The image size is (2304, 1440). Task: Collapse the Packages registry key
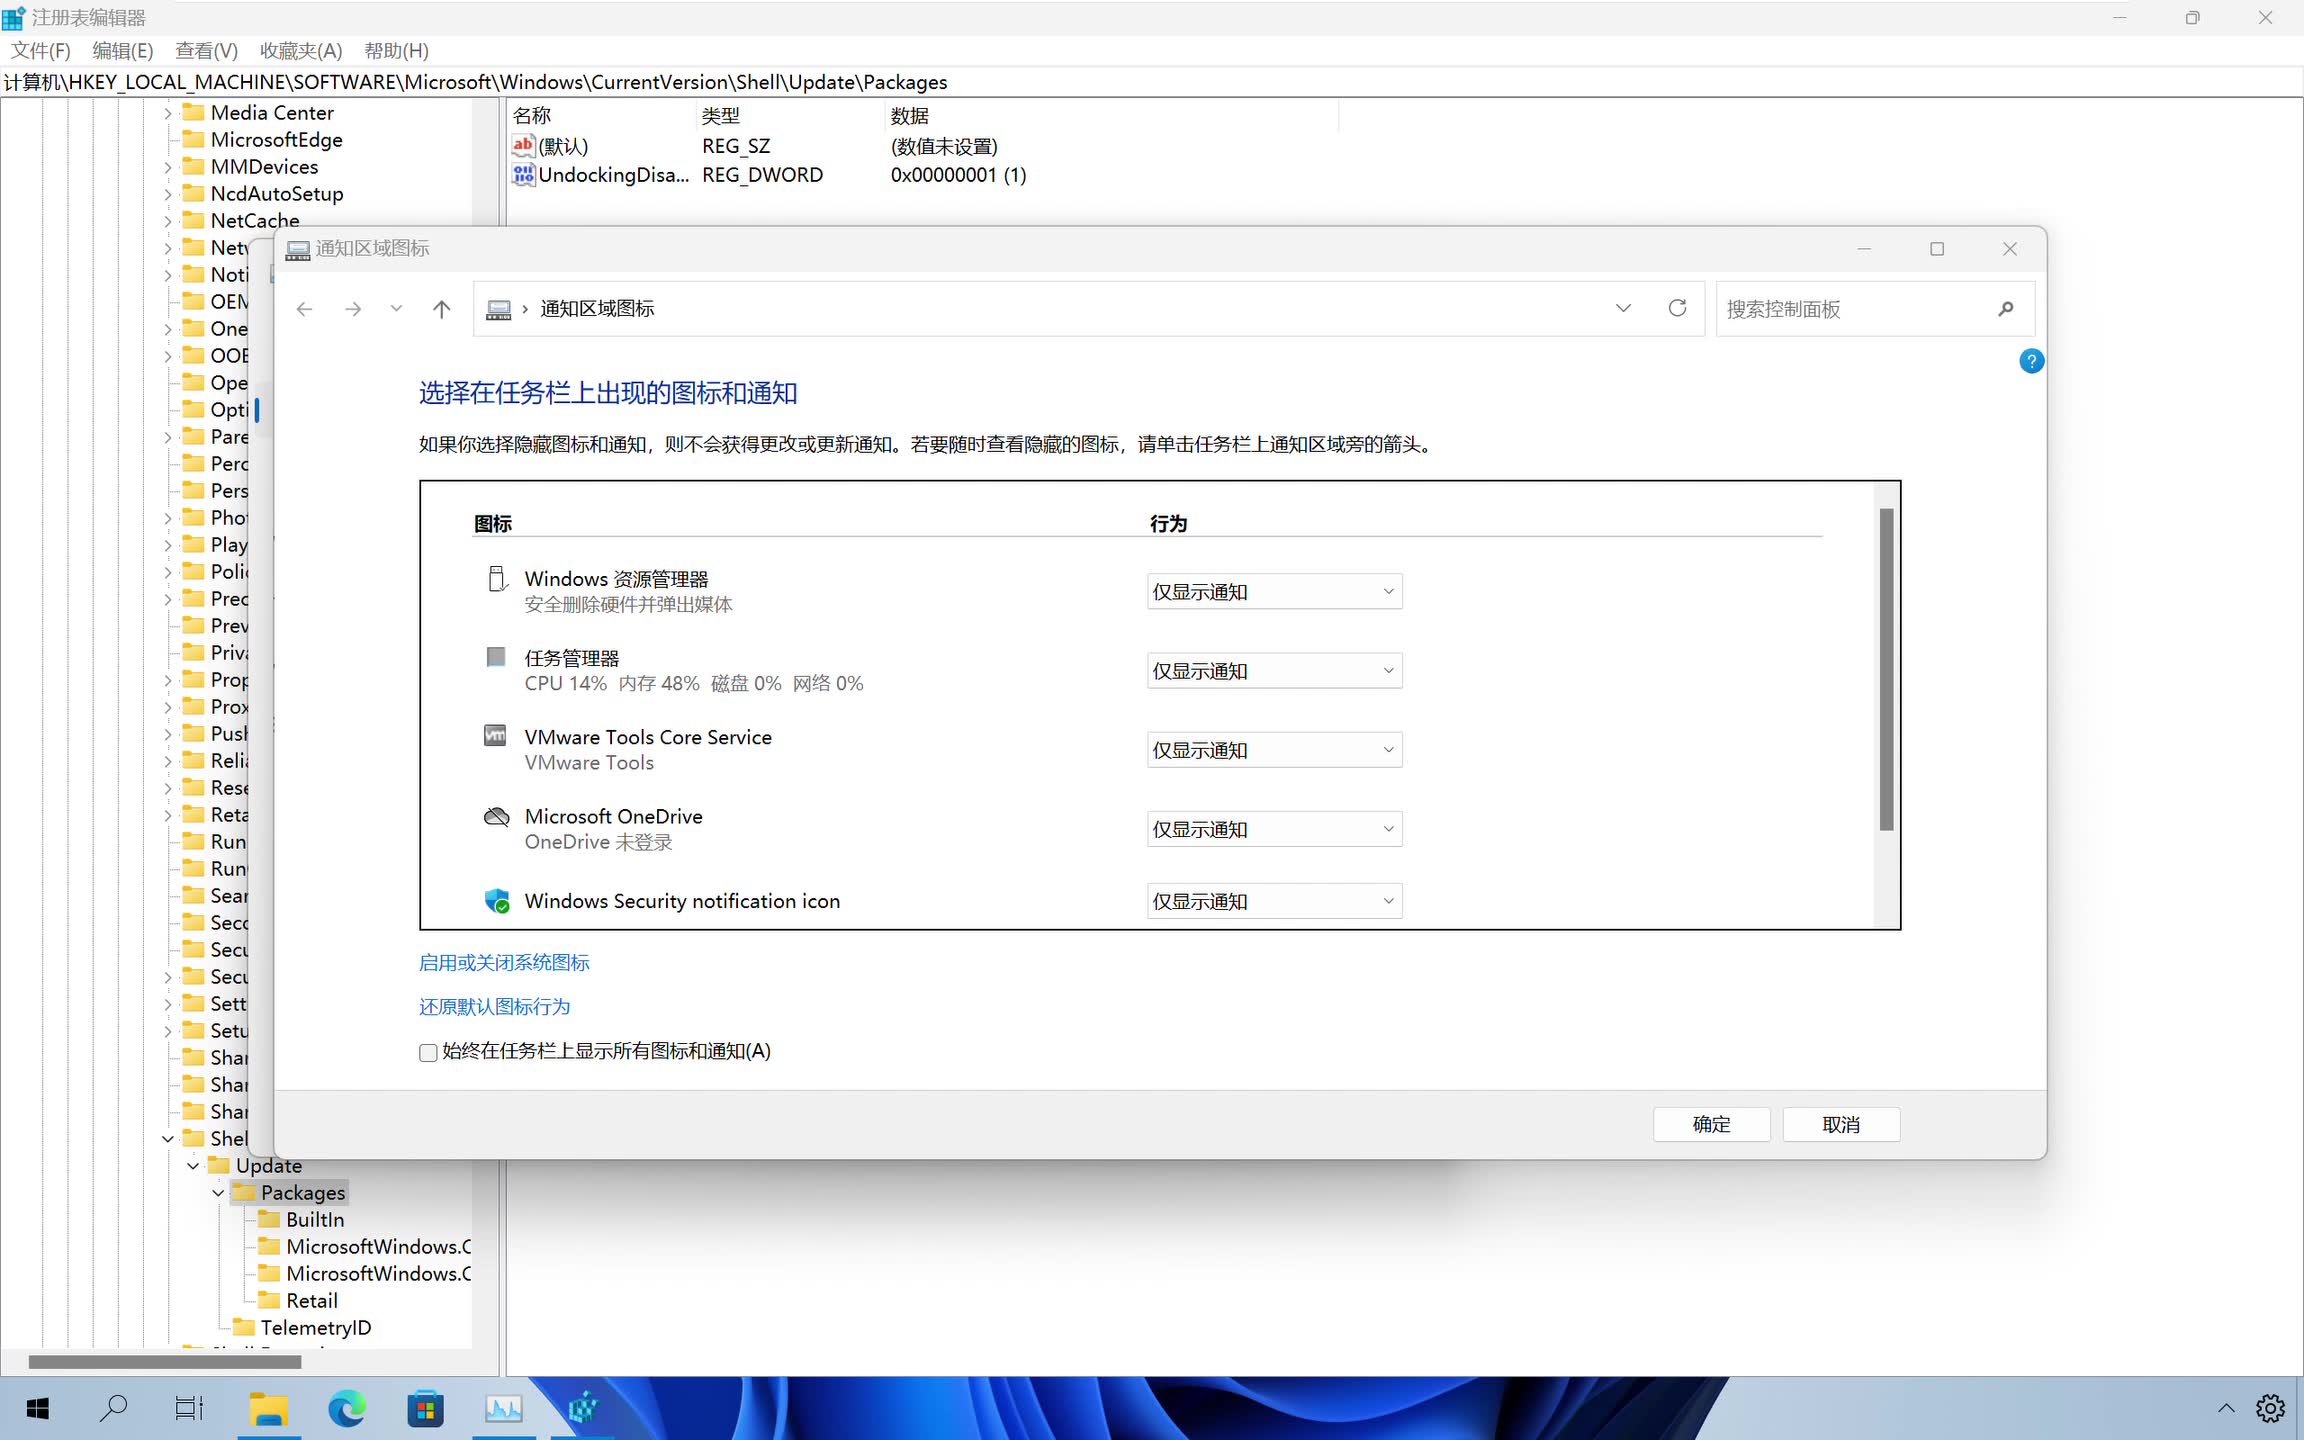point(218,1192)
